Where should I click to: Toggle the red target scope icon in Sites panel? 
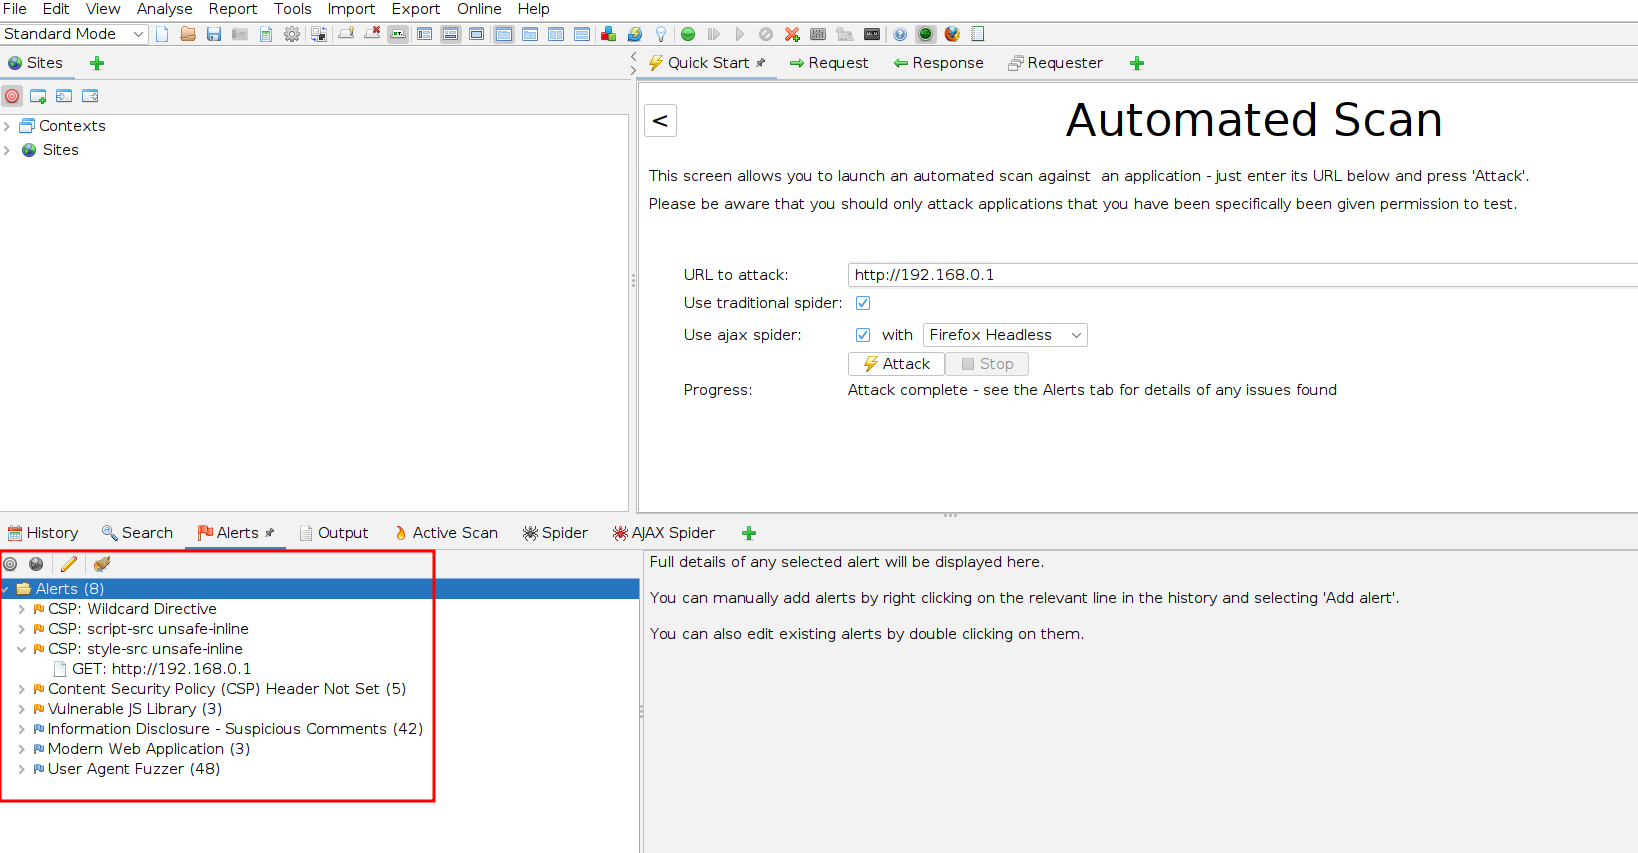12,96
